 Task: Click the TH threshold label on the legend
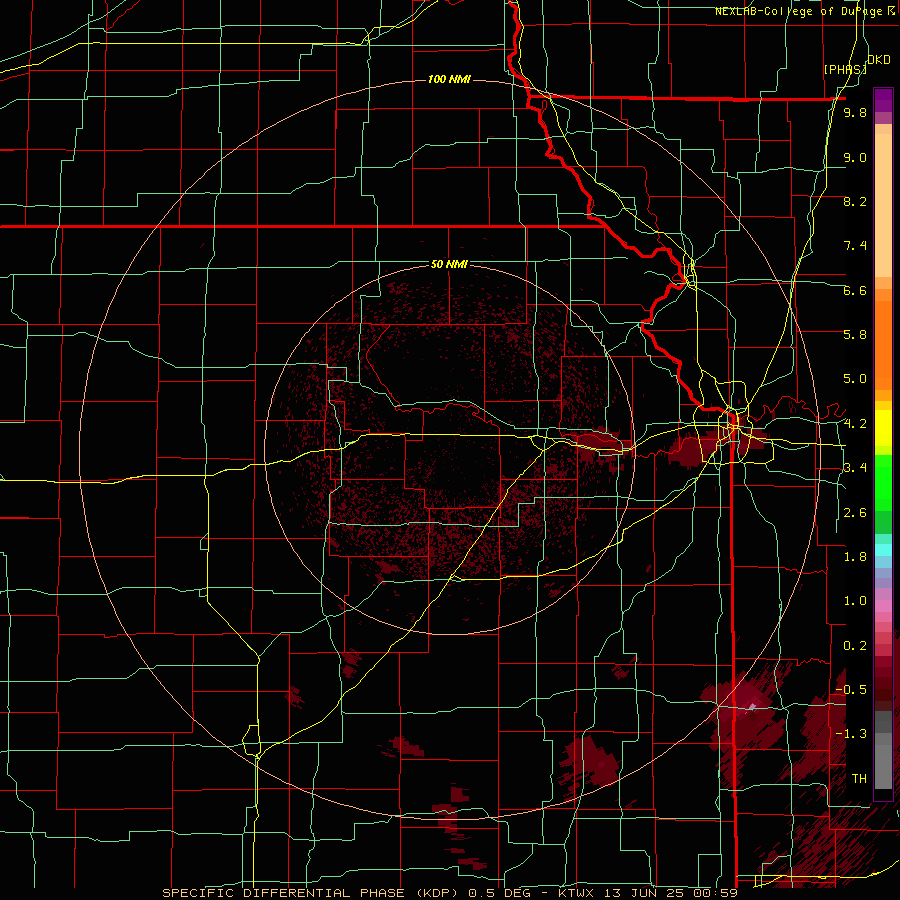pos(859,779)
